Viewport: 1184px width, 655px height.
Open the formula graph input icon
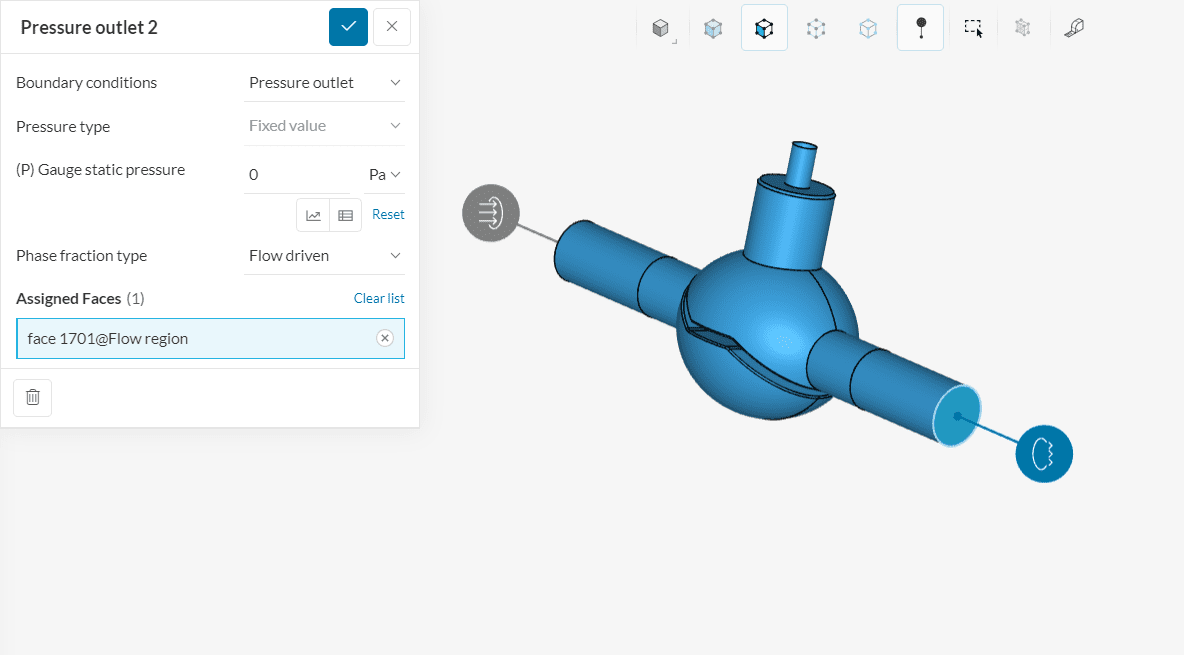pyautogui.click(x=313, y=215)
